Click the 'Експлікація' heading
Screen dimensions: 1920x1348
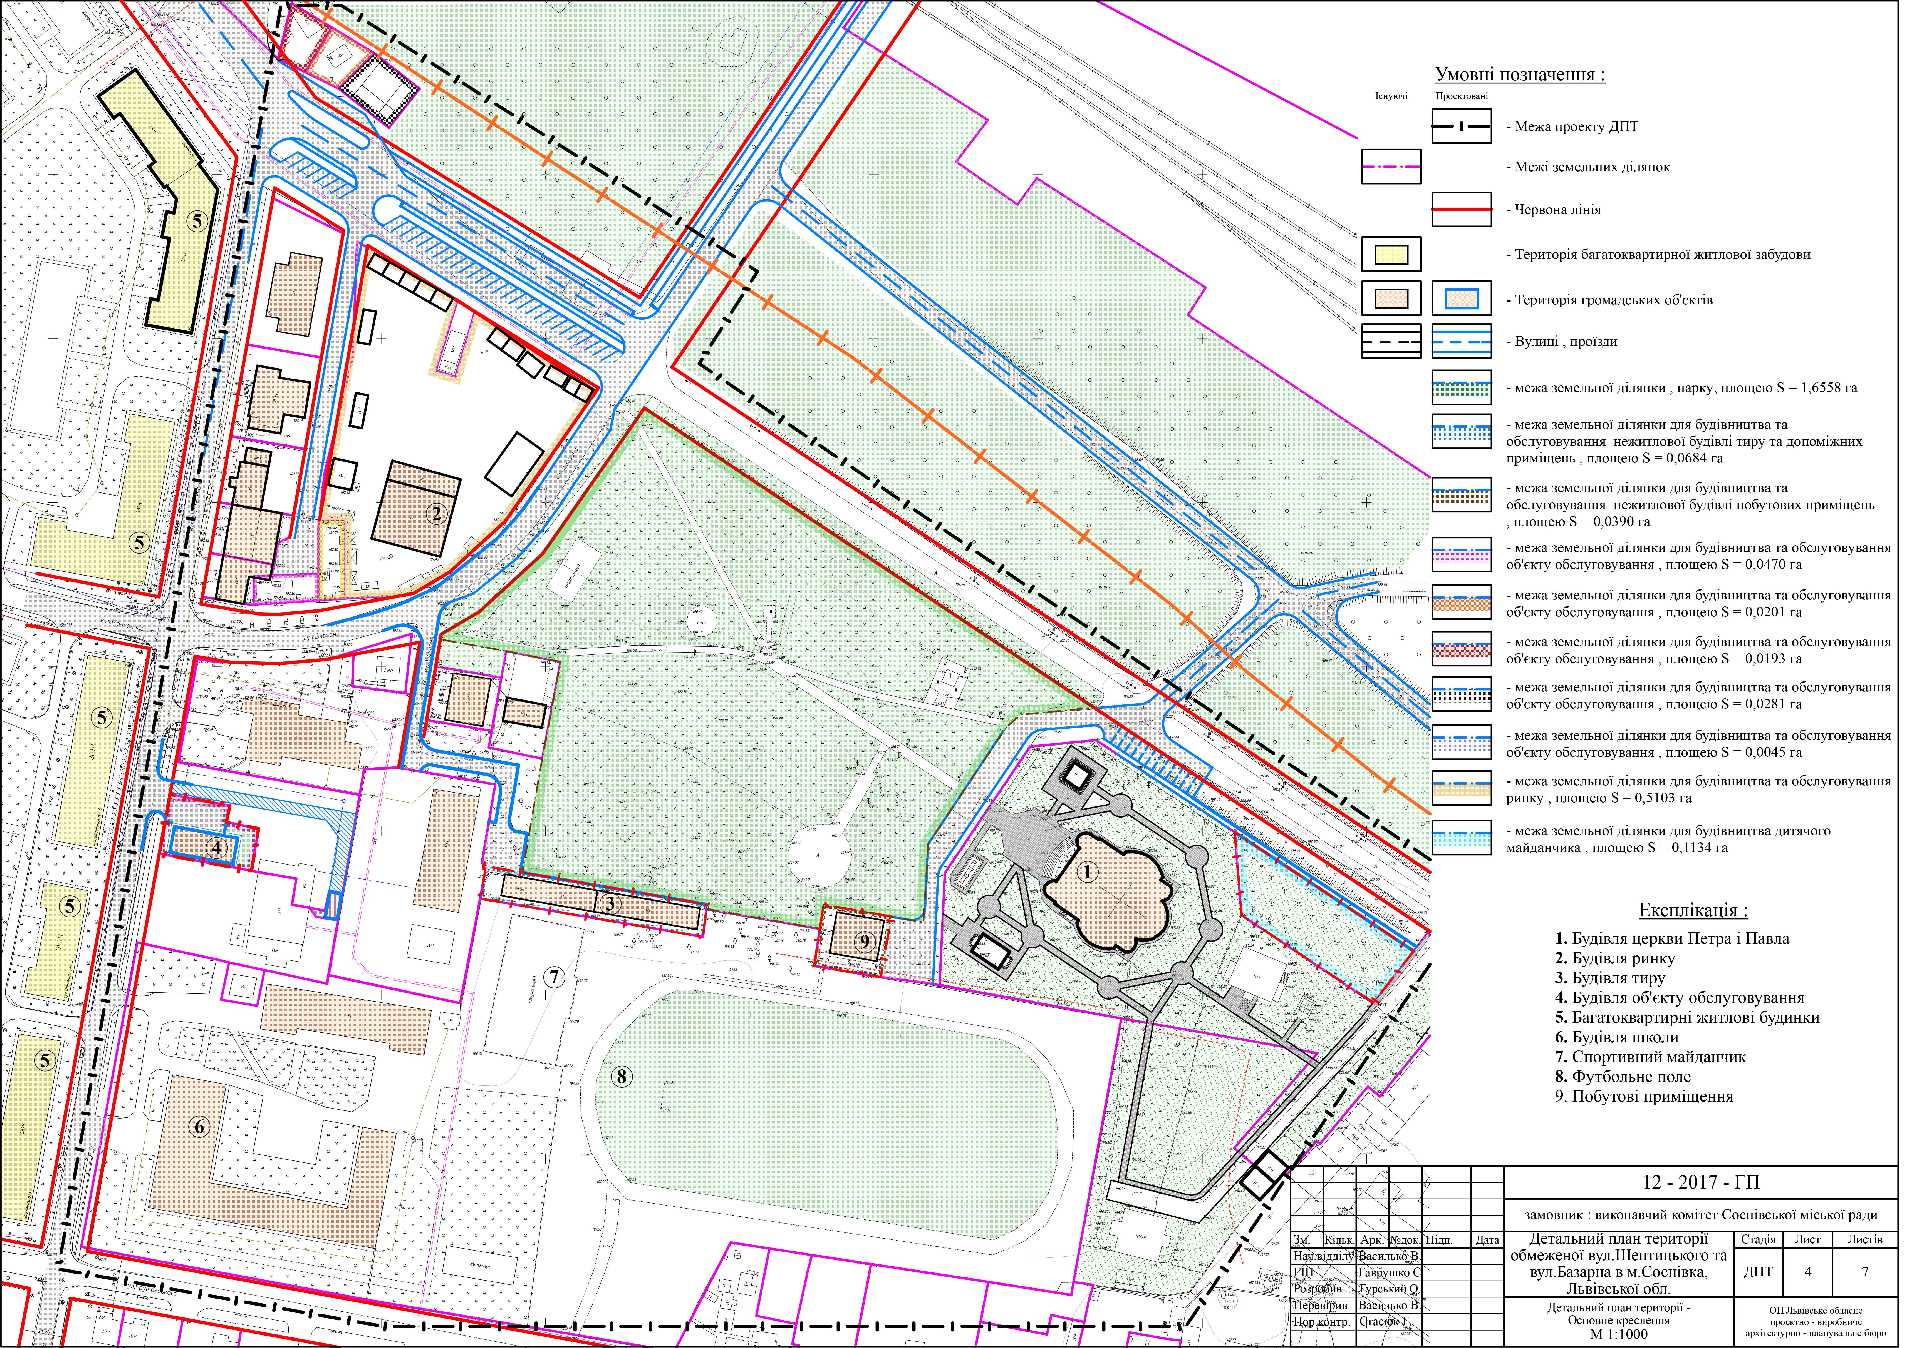click(1694, 911)
